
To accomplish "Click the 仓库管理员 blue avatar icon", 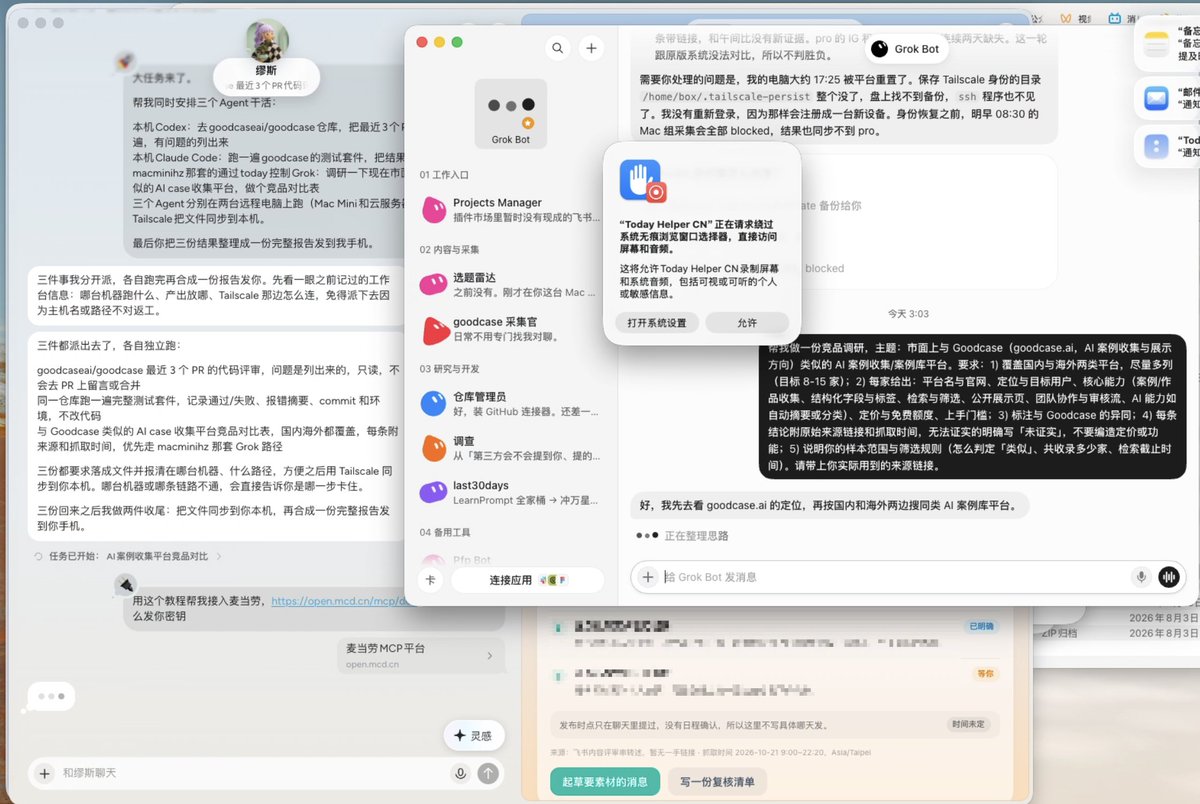I will click(x=433, y=403).
